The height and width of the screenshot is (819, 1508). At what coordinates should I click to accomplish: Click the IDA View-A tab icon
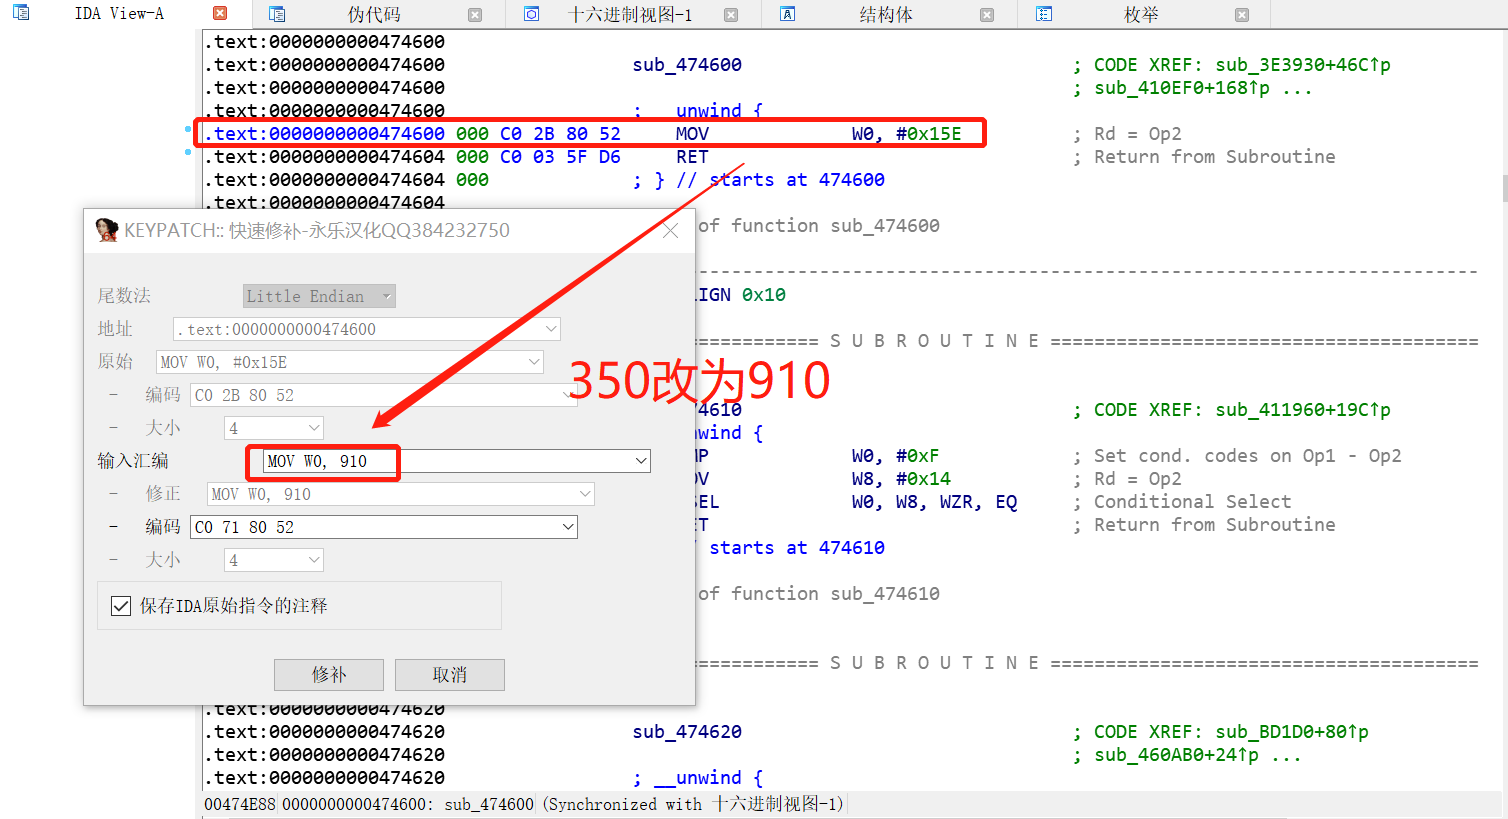pos(21,13)
